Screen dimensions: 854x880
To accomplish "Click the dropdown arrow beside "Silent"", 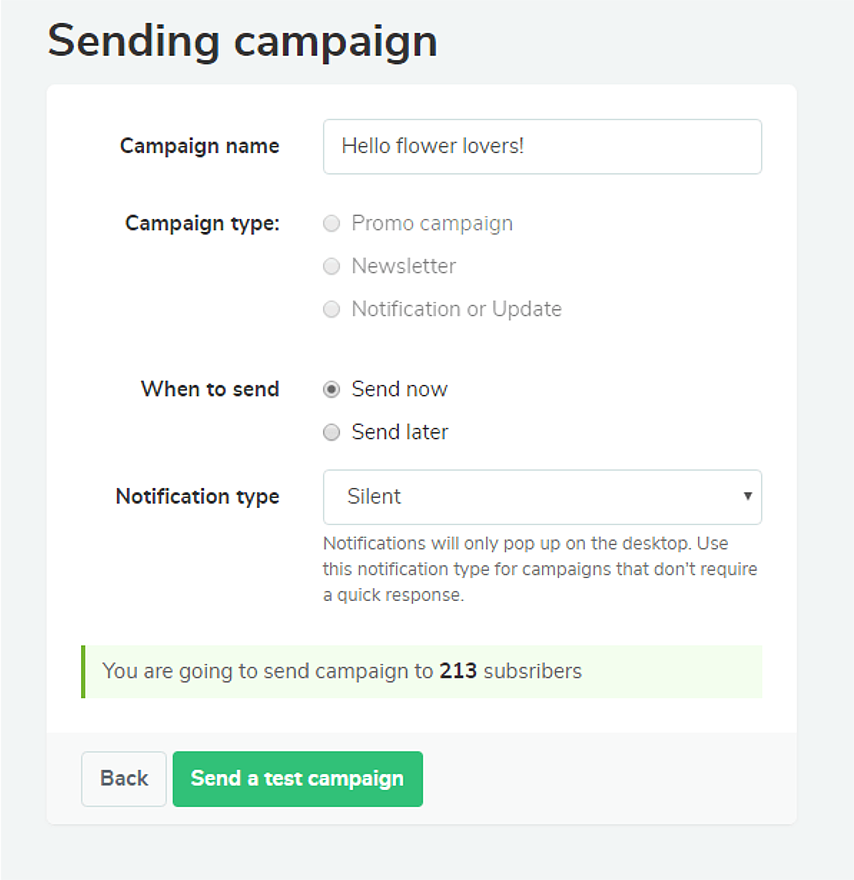I will pyautogui.click(x=747, y=497).
